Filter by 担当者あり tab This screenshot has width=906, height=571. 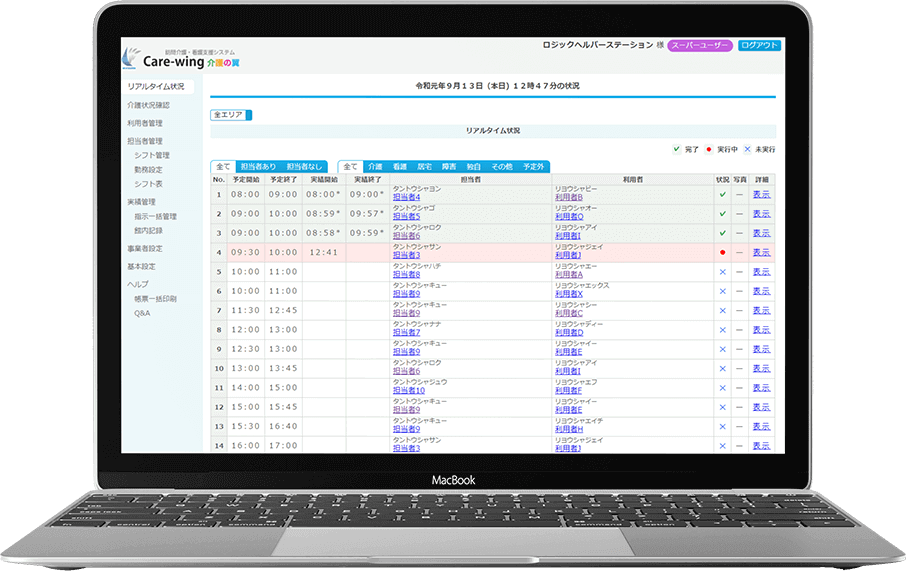257,166
